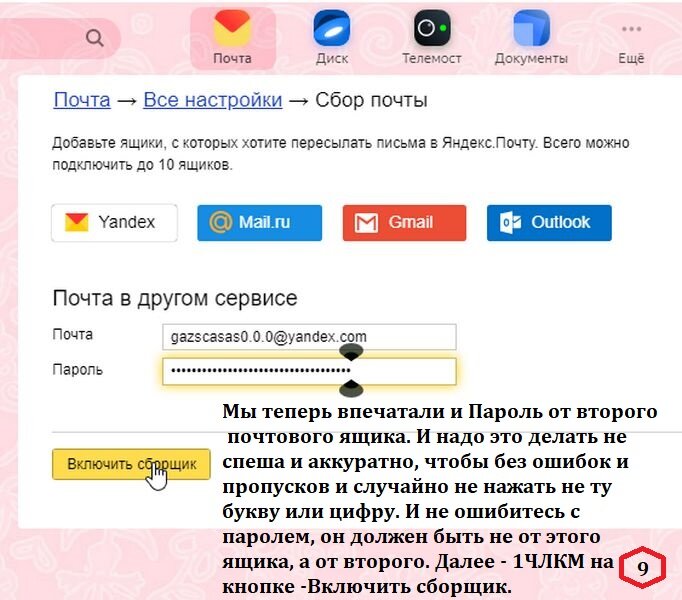This screenshot has width=682, height=600.
Task: Choose the Outlook mailbox button
Action: 549,222
